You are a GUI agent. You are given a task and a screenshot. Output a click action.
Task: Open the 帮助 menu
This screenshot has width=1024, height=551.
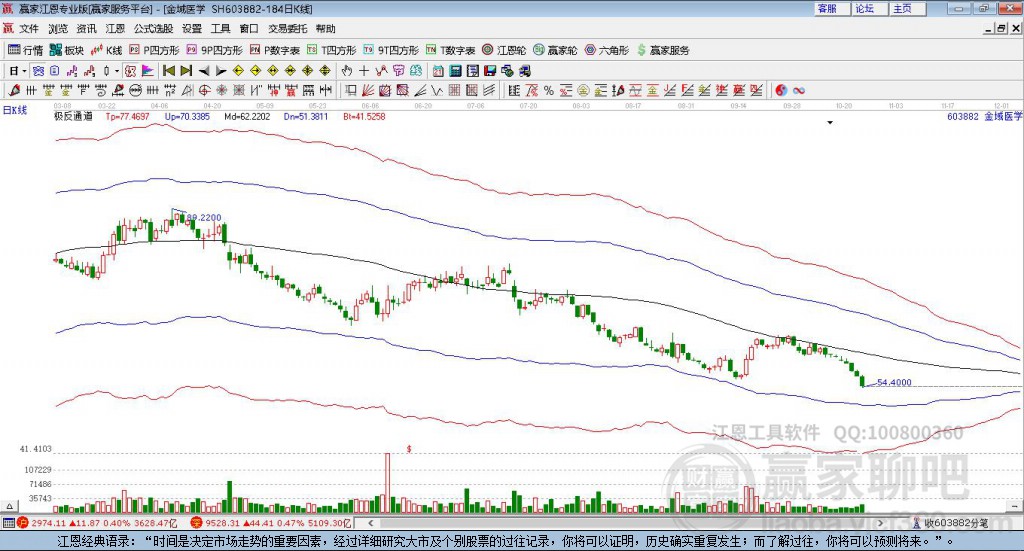325,29
